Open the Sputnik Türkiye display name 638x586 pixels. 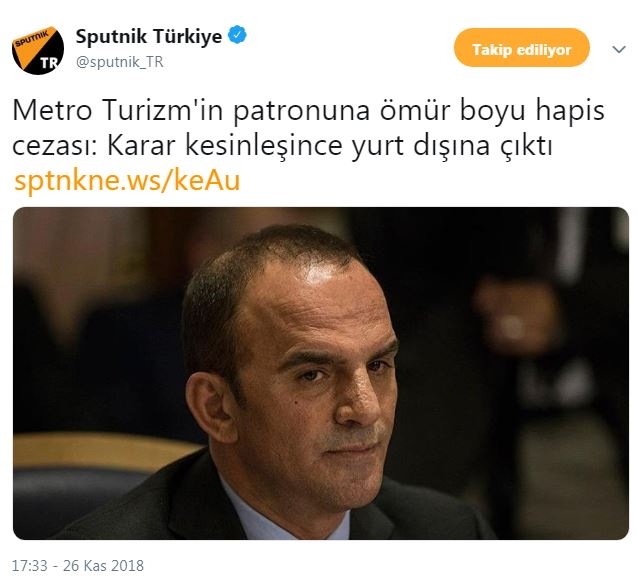point(149,36)
